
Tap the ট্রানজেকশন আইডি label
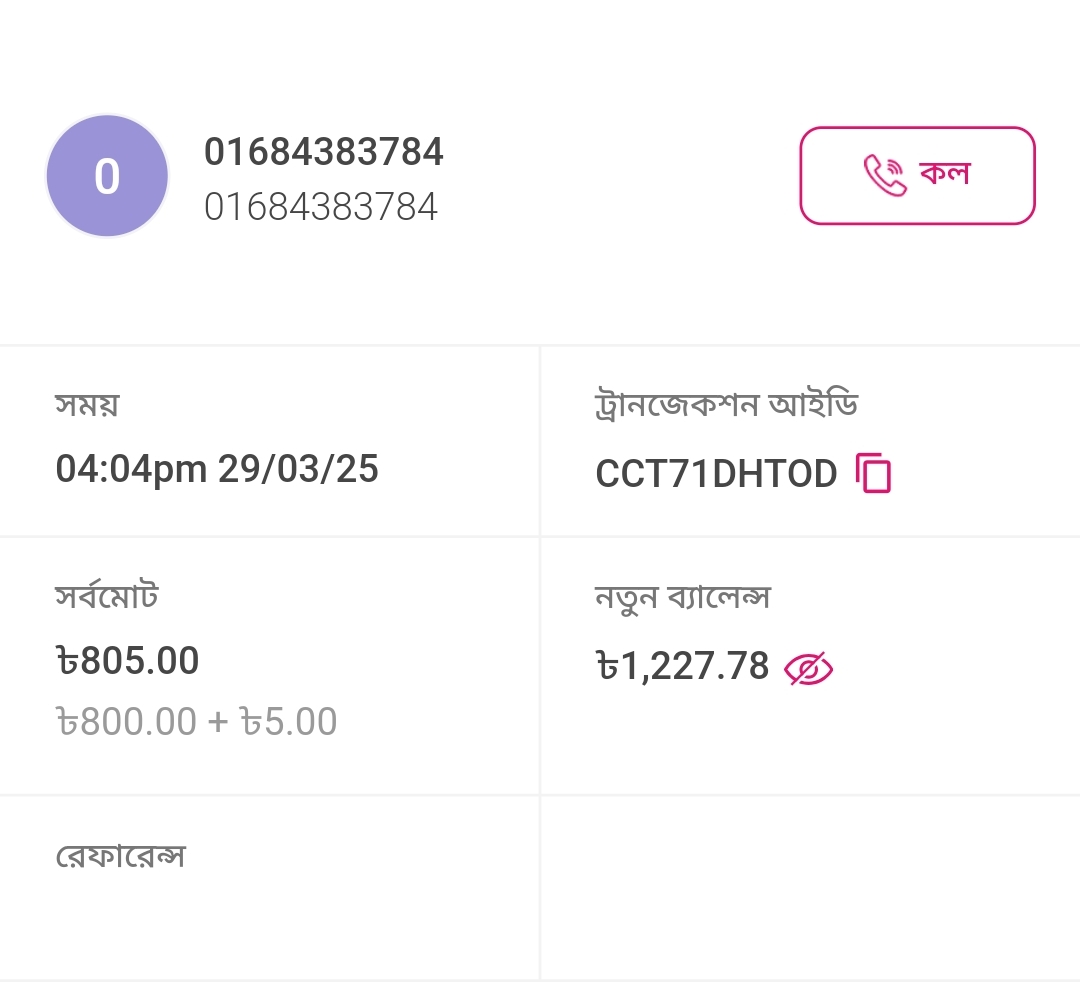[726, 405]
